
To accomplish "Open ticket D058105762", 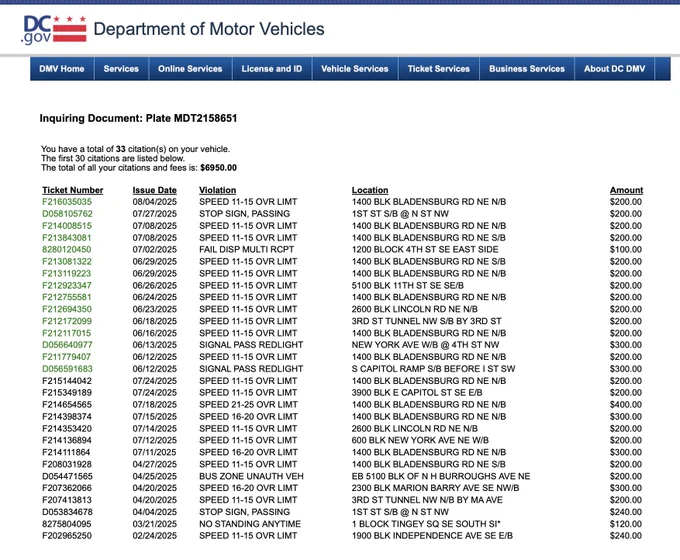I will [67, 213].
